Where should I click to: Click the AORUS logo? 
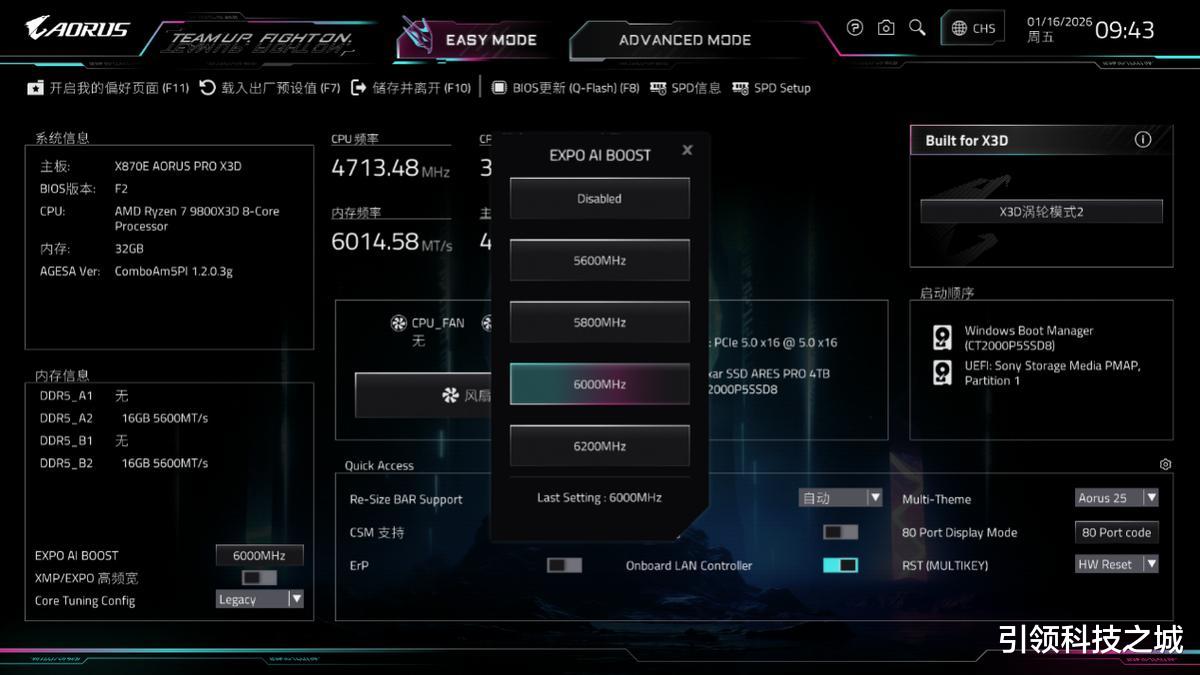tap(77, 28)
